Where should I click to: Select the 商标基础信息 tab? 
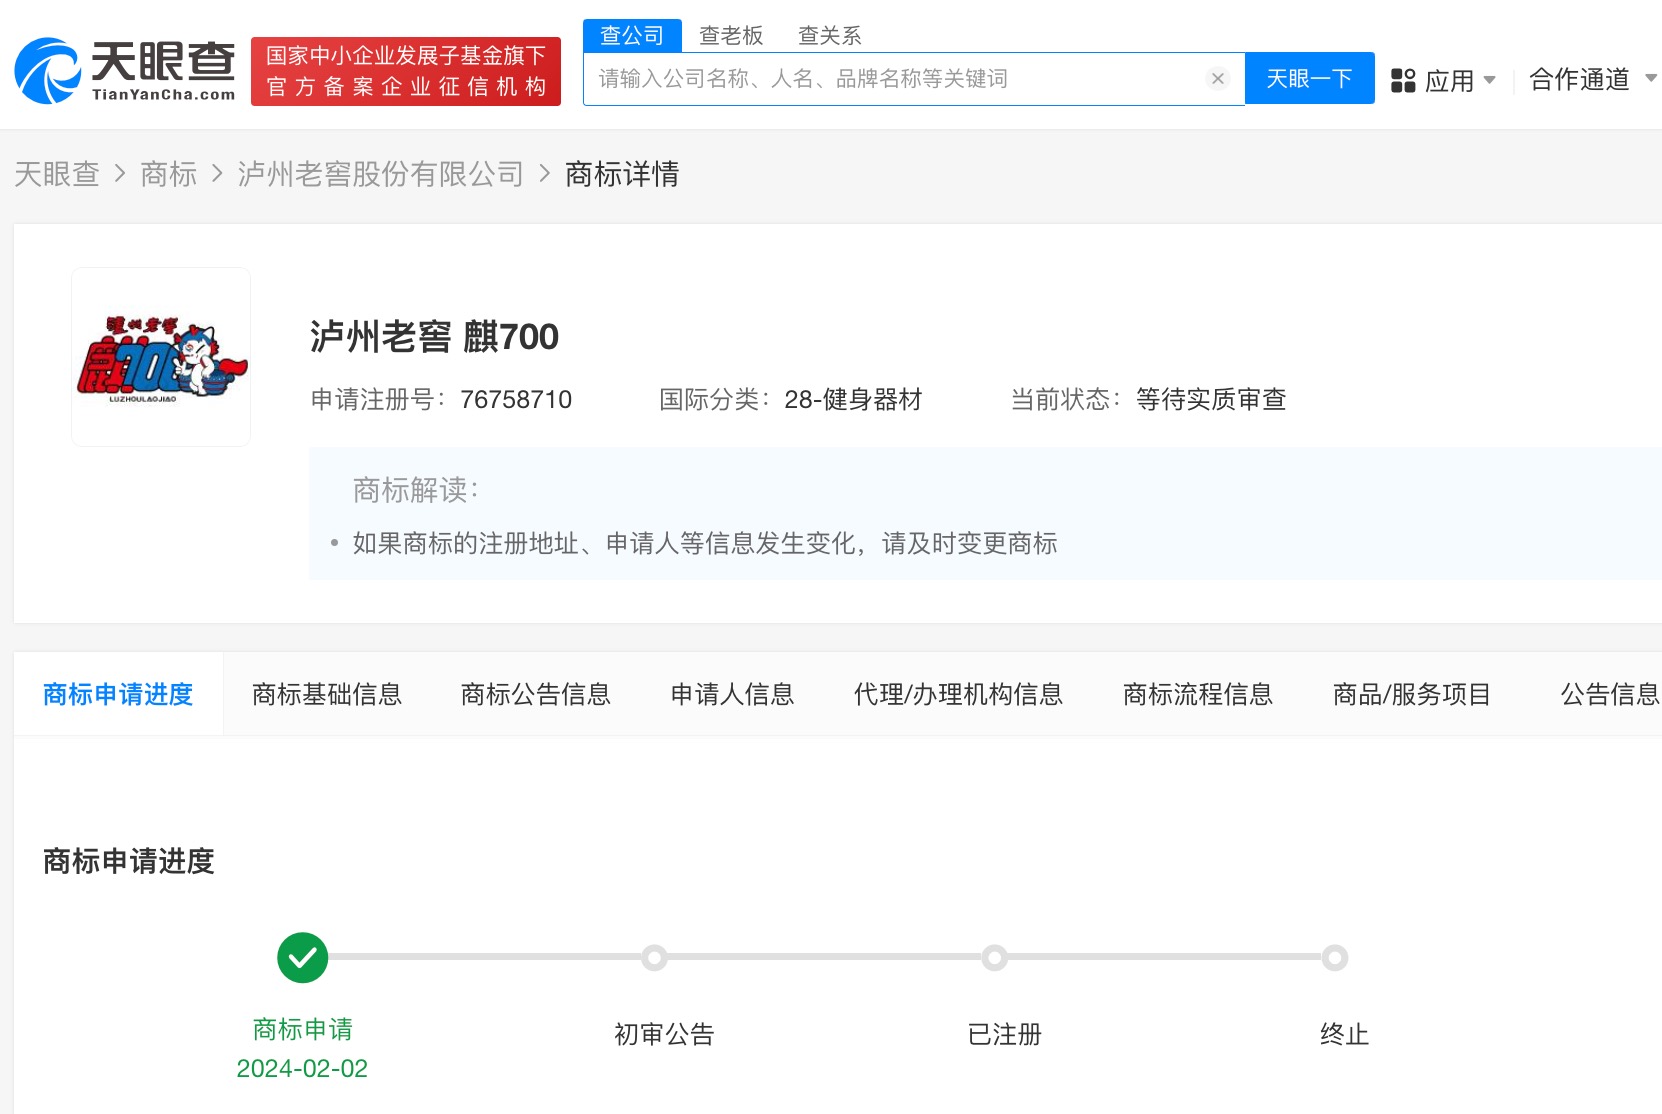(327, 694)
